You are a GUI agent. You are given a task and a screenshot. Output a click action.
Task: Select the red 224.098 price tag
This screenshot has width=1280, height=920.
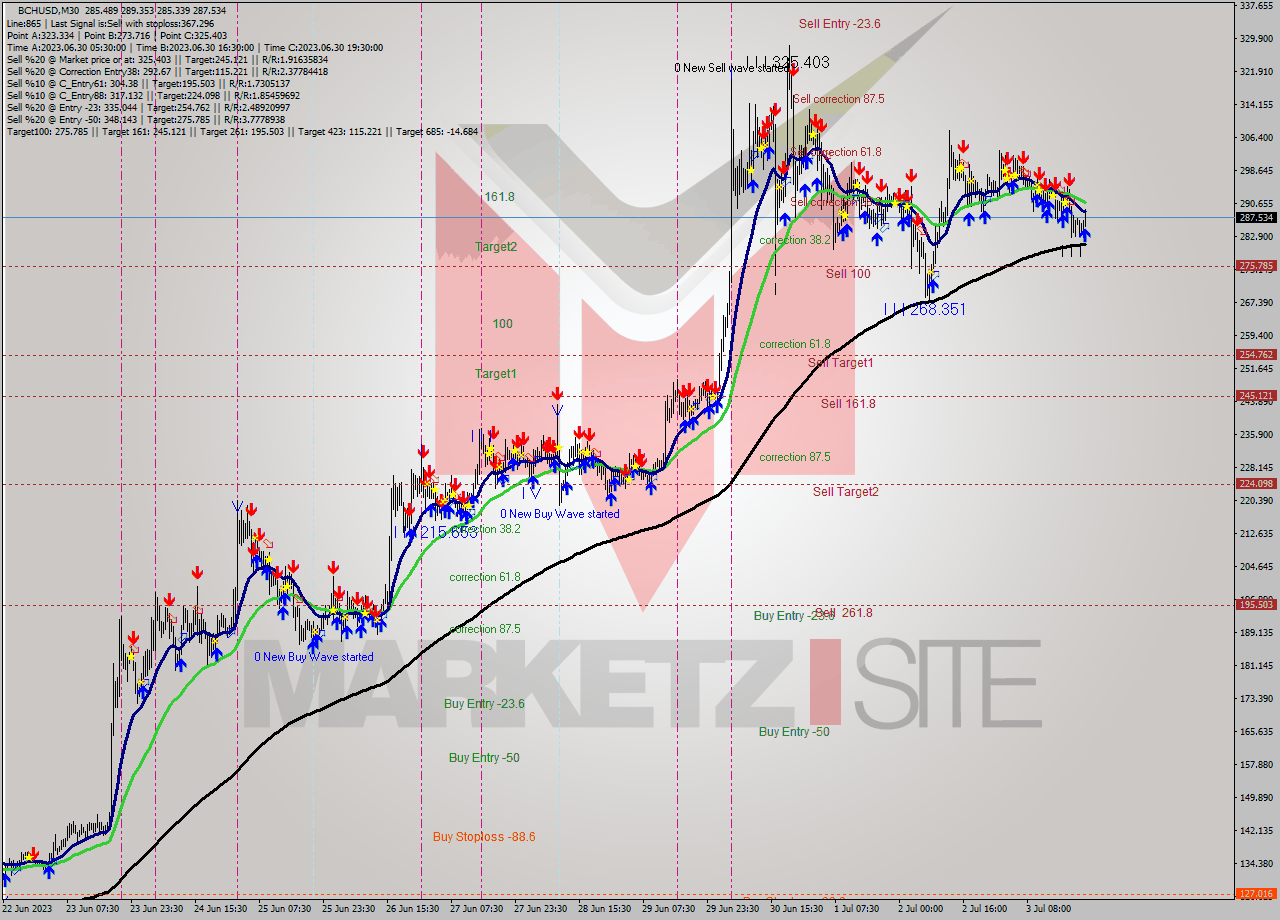pos(1256,484)
